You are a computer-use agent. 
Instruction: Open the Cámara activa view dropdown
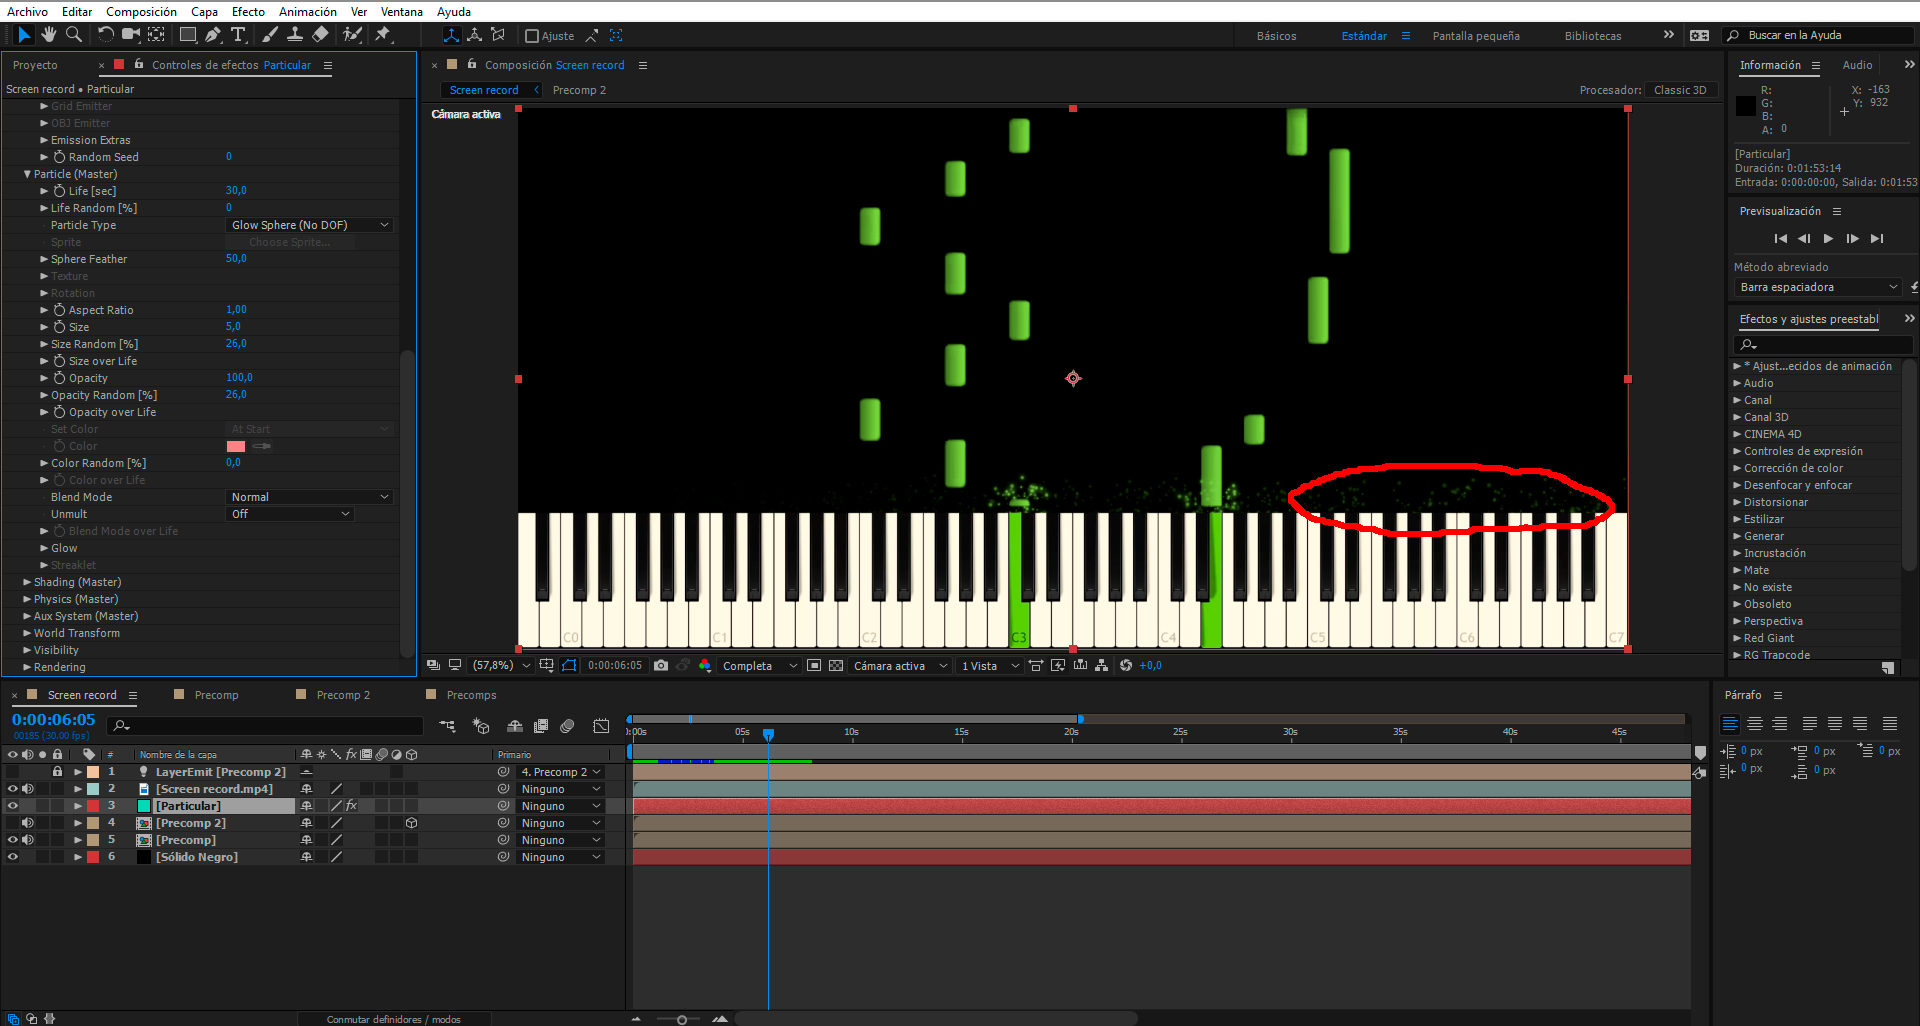899,666
